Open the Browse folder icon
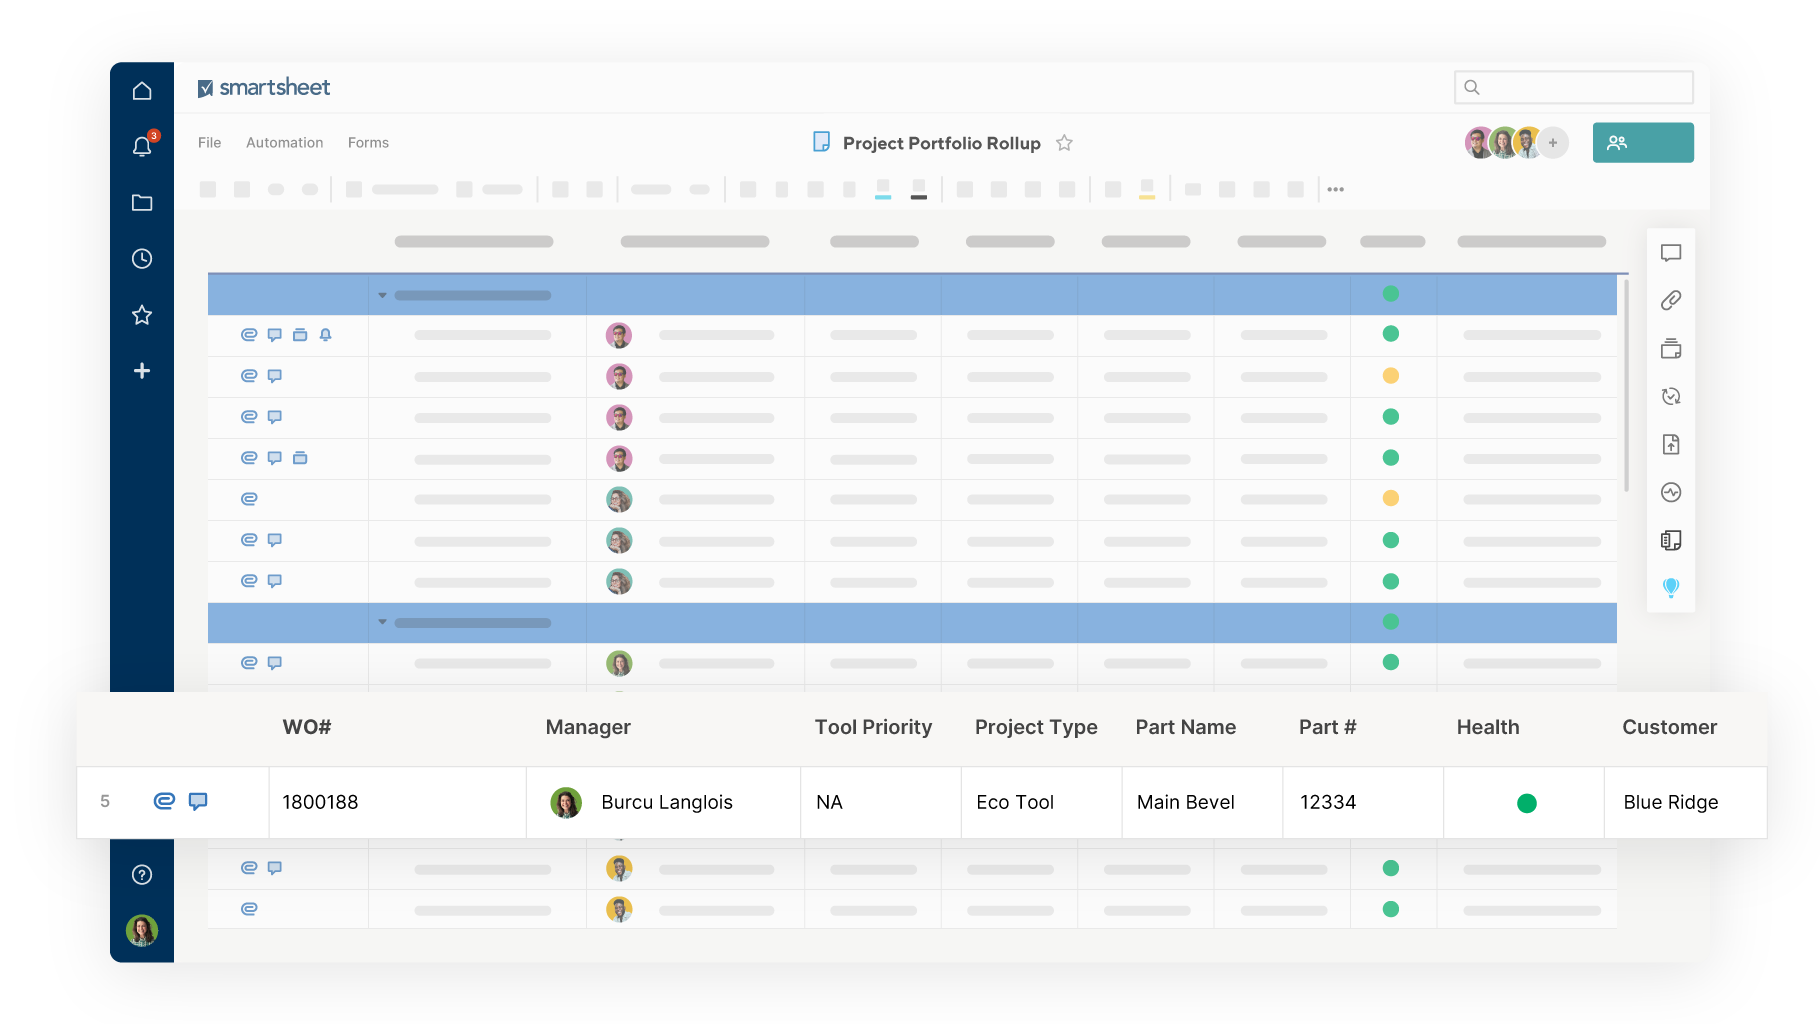 pyautogui.click(x=142, y=203)
